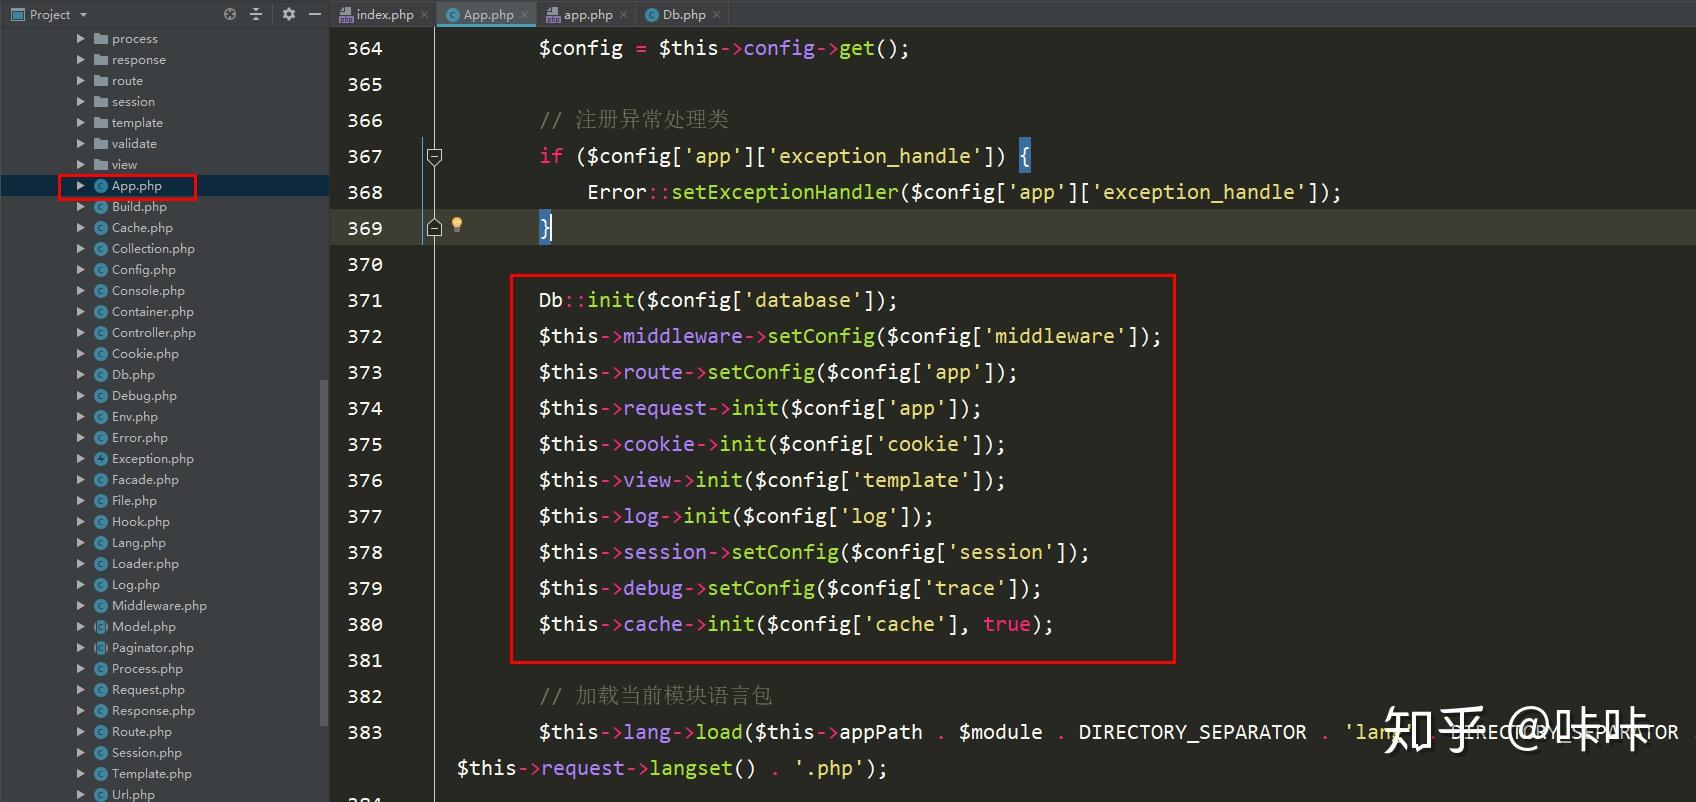Open Facade.php in the project tree
Viewport: 1696px width, 802px height.
coord(145,480)
